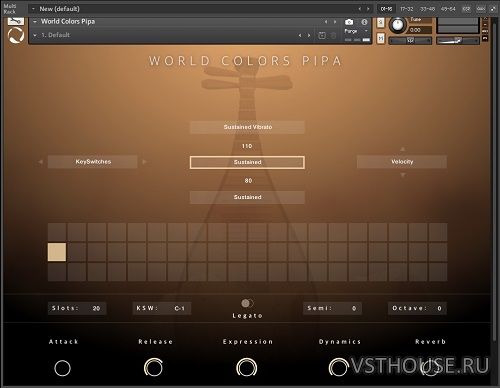Click left arrow beside KeySwitches
500x388 pixels.
click(41, 162)
